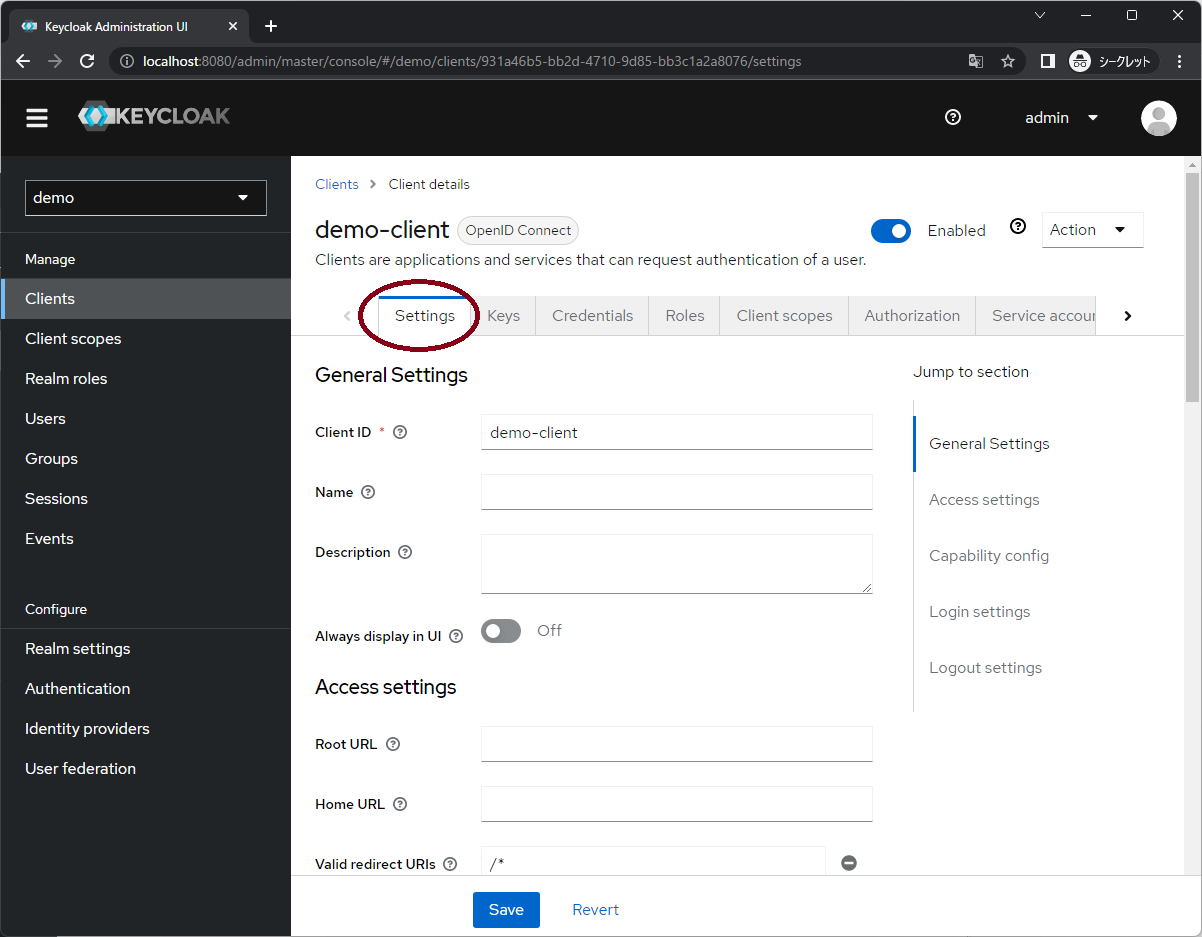1202x937 pixels.
Task: Expand the admin account dropdown
Action: [1060, 117]
